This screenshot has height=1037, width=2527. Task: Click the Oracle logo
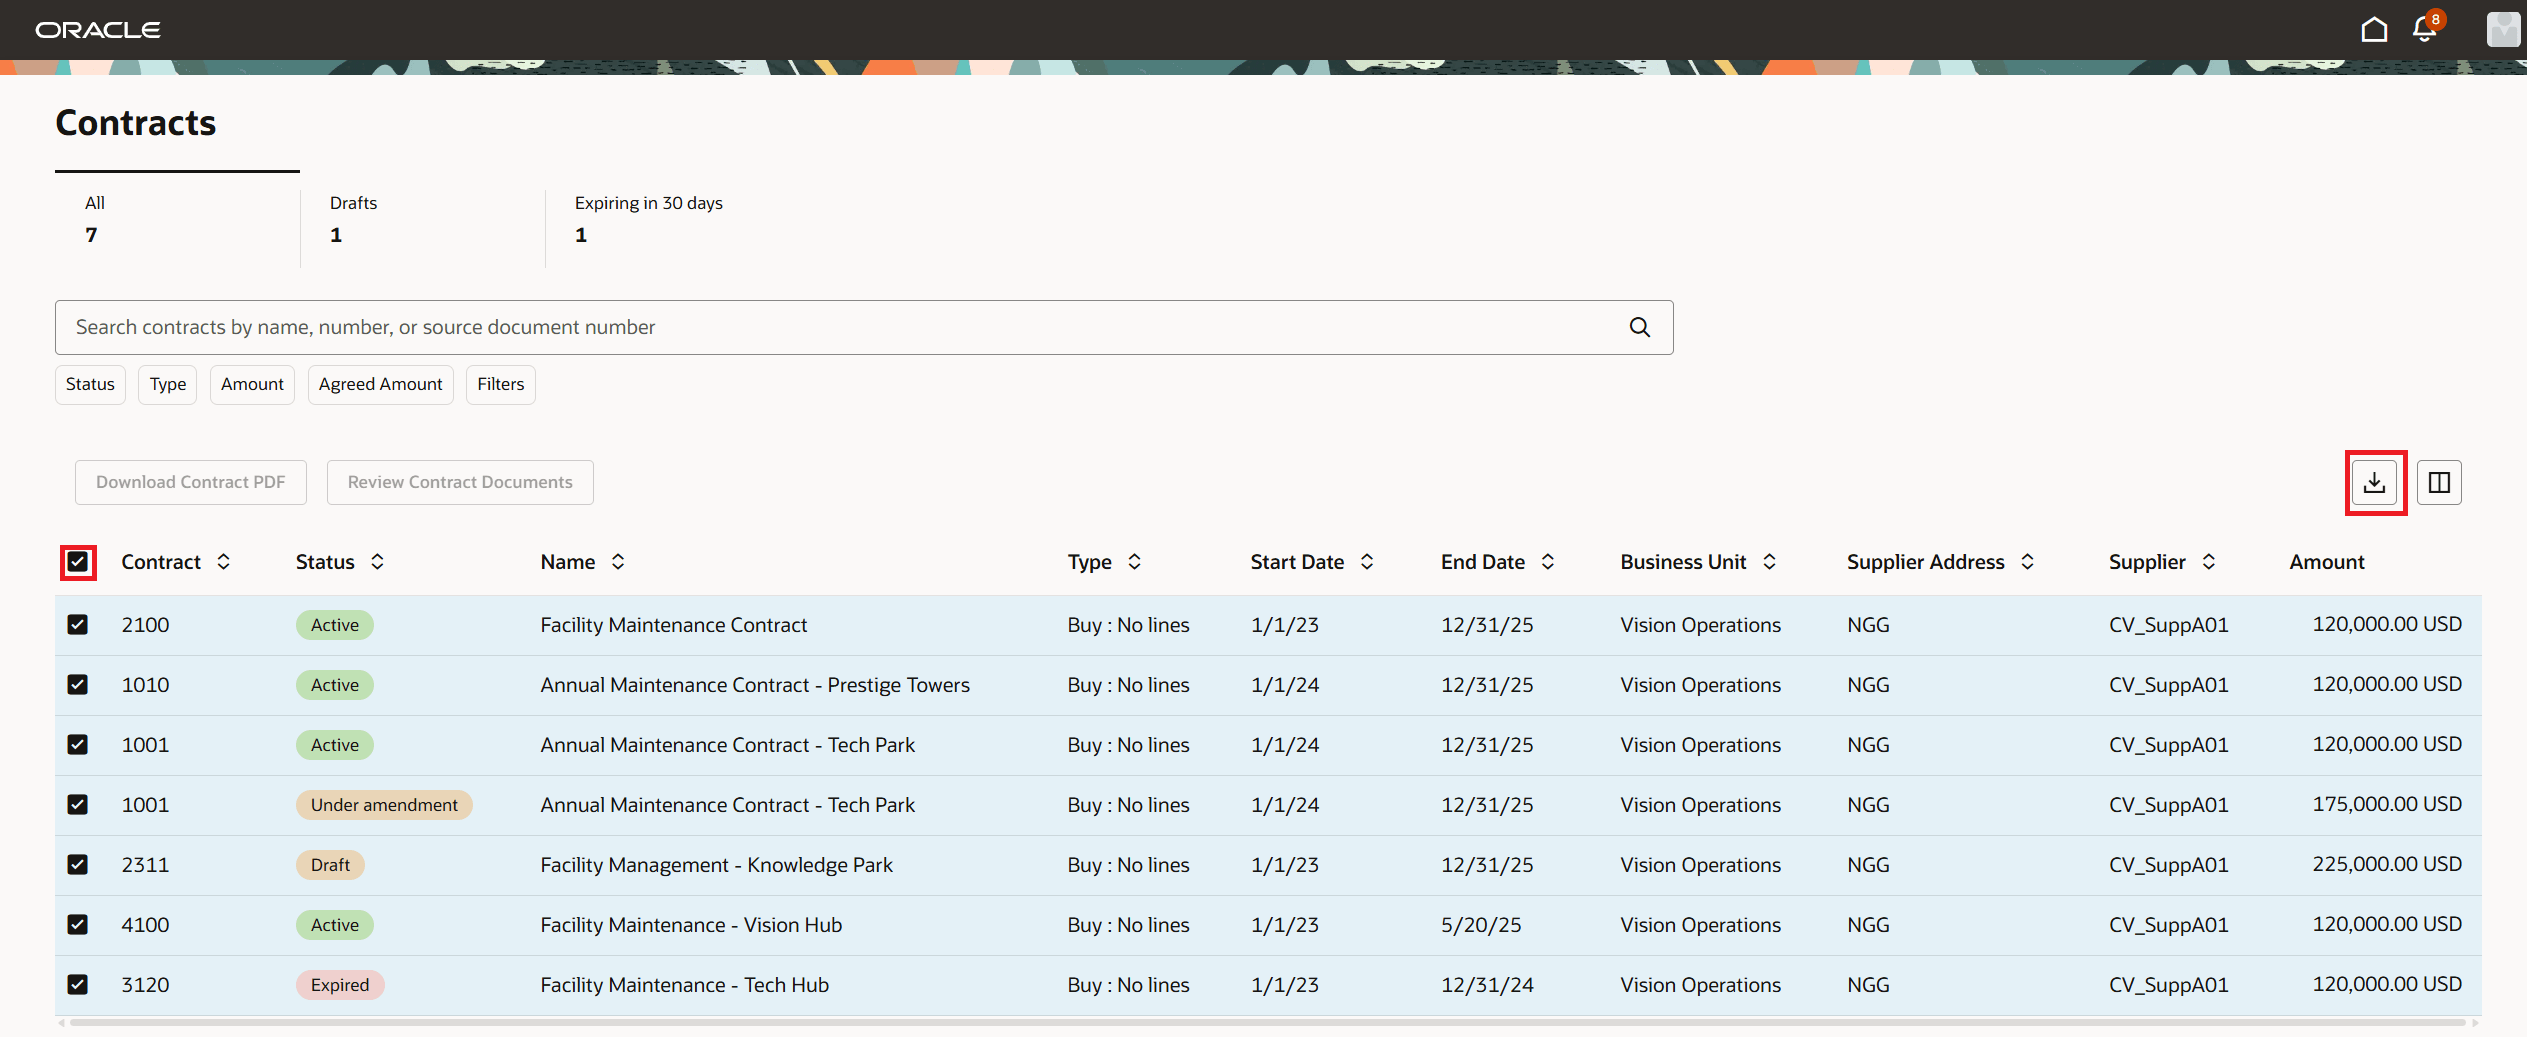coord(97,29)
